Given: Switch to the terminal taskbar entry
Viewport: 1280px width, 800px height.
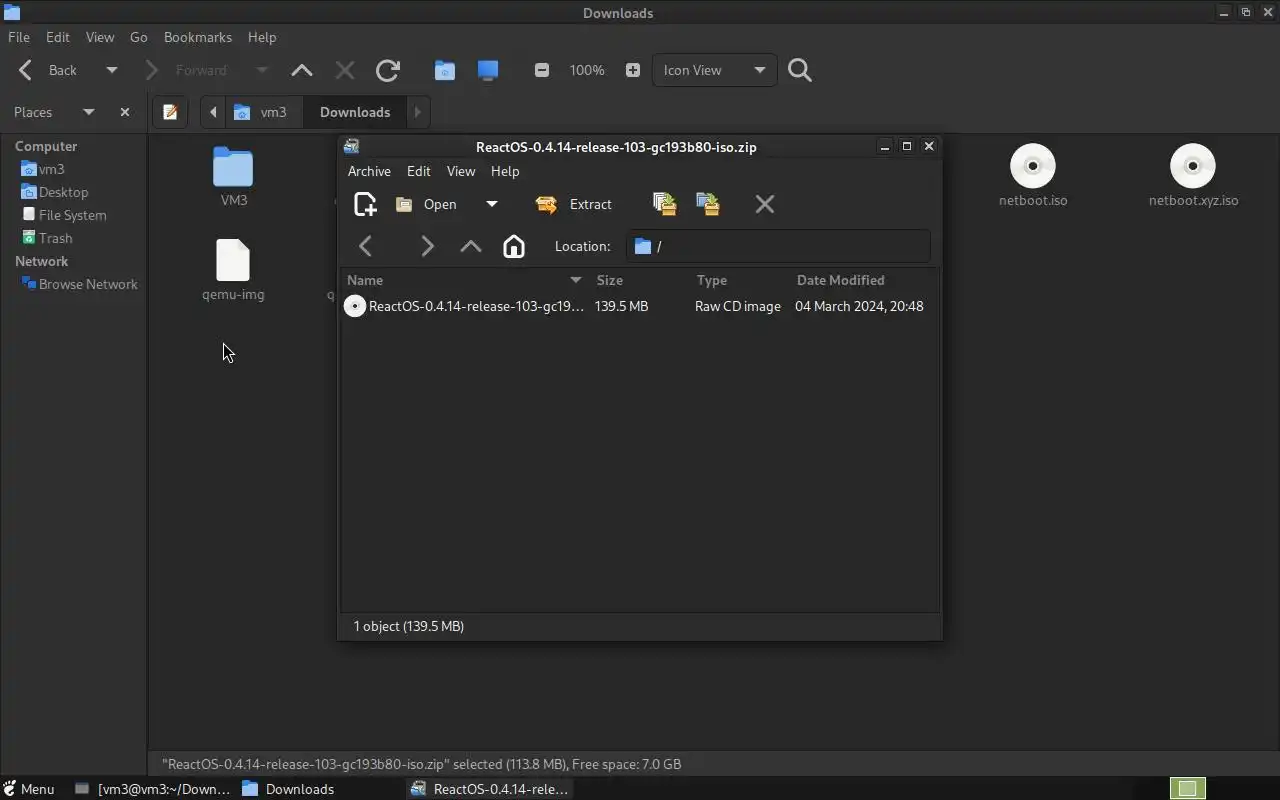Looking at the screenshot, I should click(x=153, y=789).
